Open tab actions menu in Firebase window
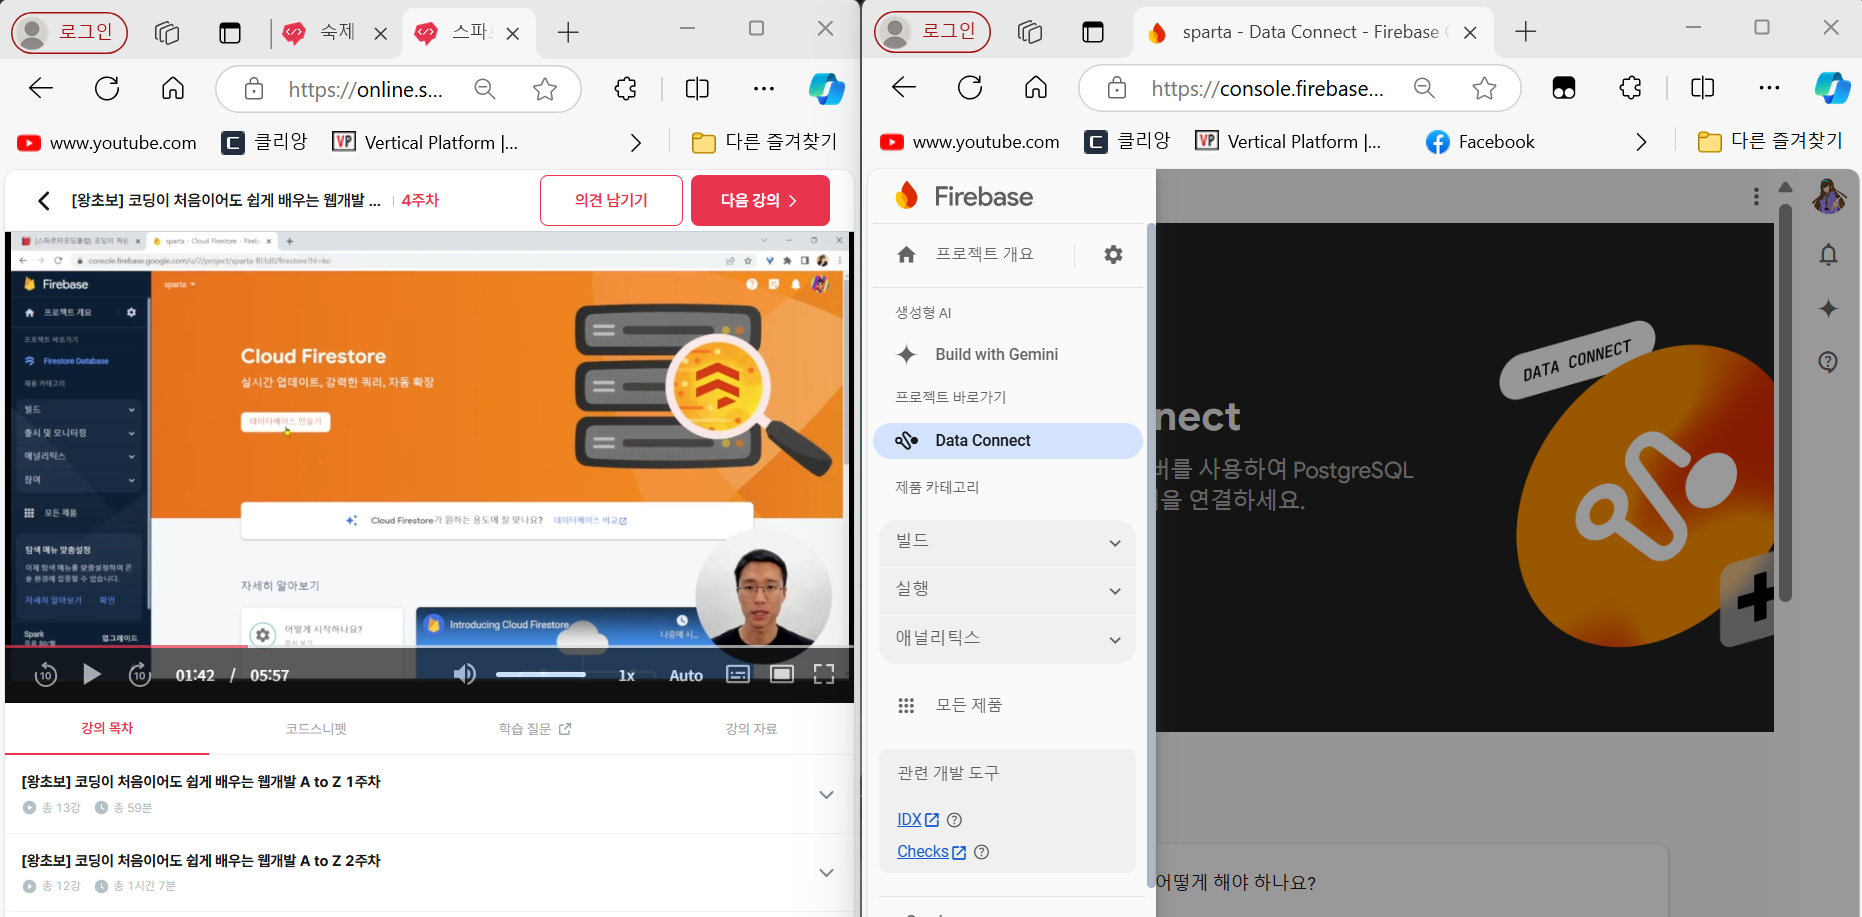This screenshot has width=1862, height=917. 1093,32
